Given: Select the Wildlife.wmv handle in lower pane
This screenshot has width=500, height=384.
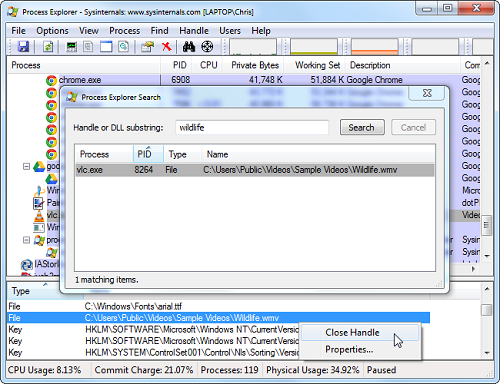Looking at the screenshot, I should point(219,318).
